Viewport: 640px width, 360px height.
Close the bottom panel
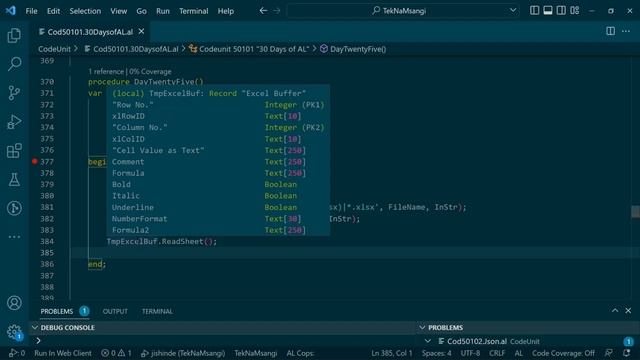click(x=628, y=311)
